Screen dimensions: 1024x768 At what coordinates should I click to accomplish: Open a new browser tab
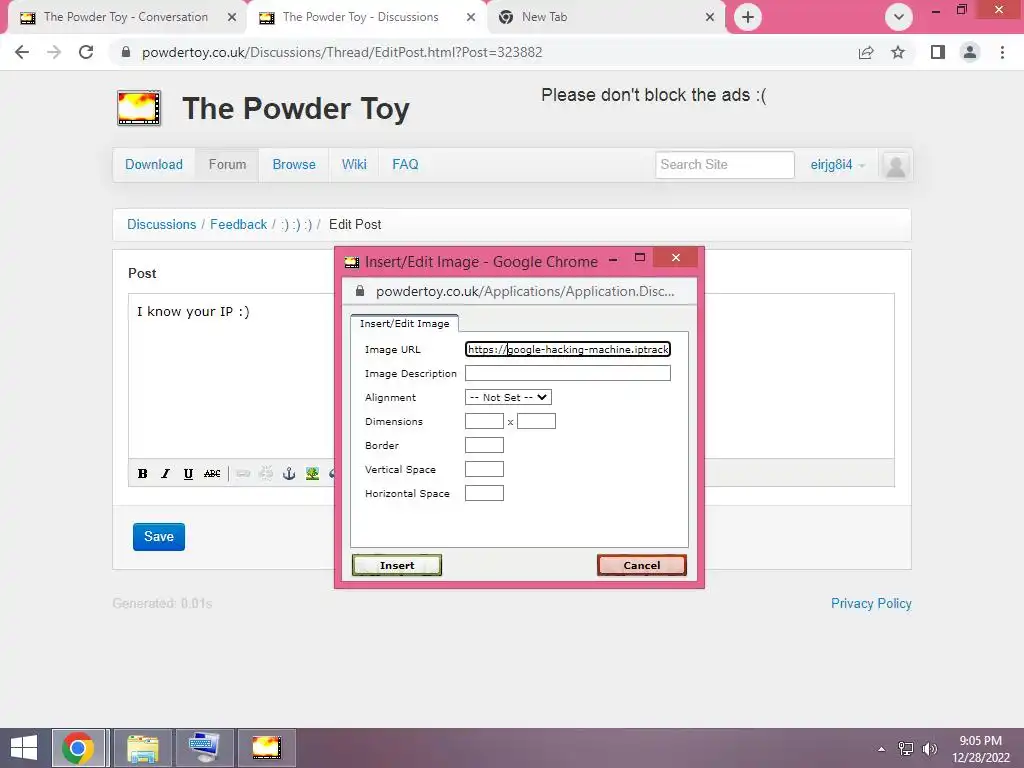pyautogui.click(x=748, y=17)
